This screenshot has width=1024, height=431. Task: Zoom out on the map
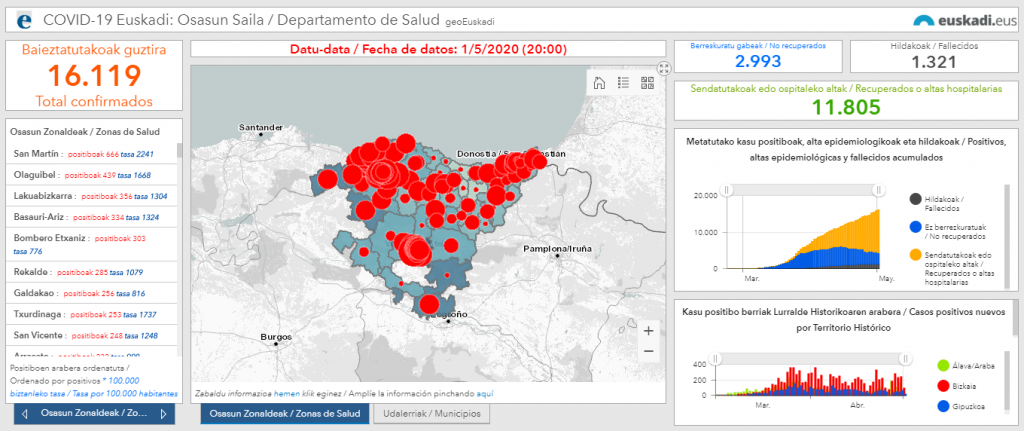tap(649, 351)
